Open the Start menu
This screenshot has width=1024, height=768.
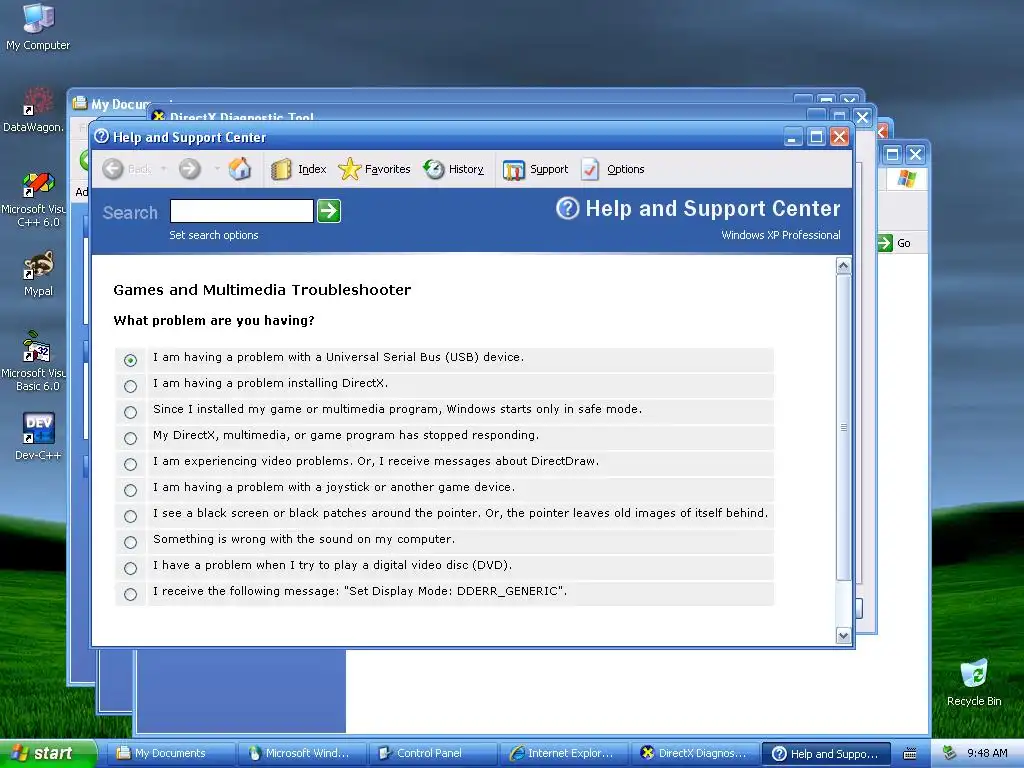[x=48, y=754]
